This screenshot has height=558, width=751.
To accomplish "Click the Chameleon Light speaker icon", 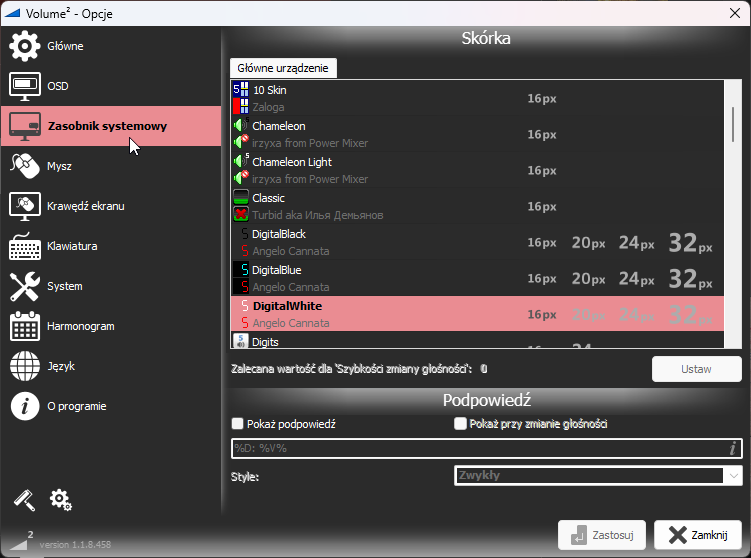I will tap(241, 170).
